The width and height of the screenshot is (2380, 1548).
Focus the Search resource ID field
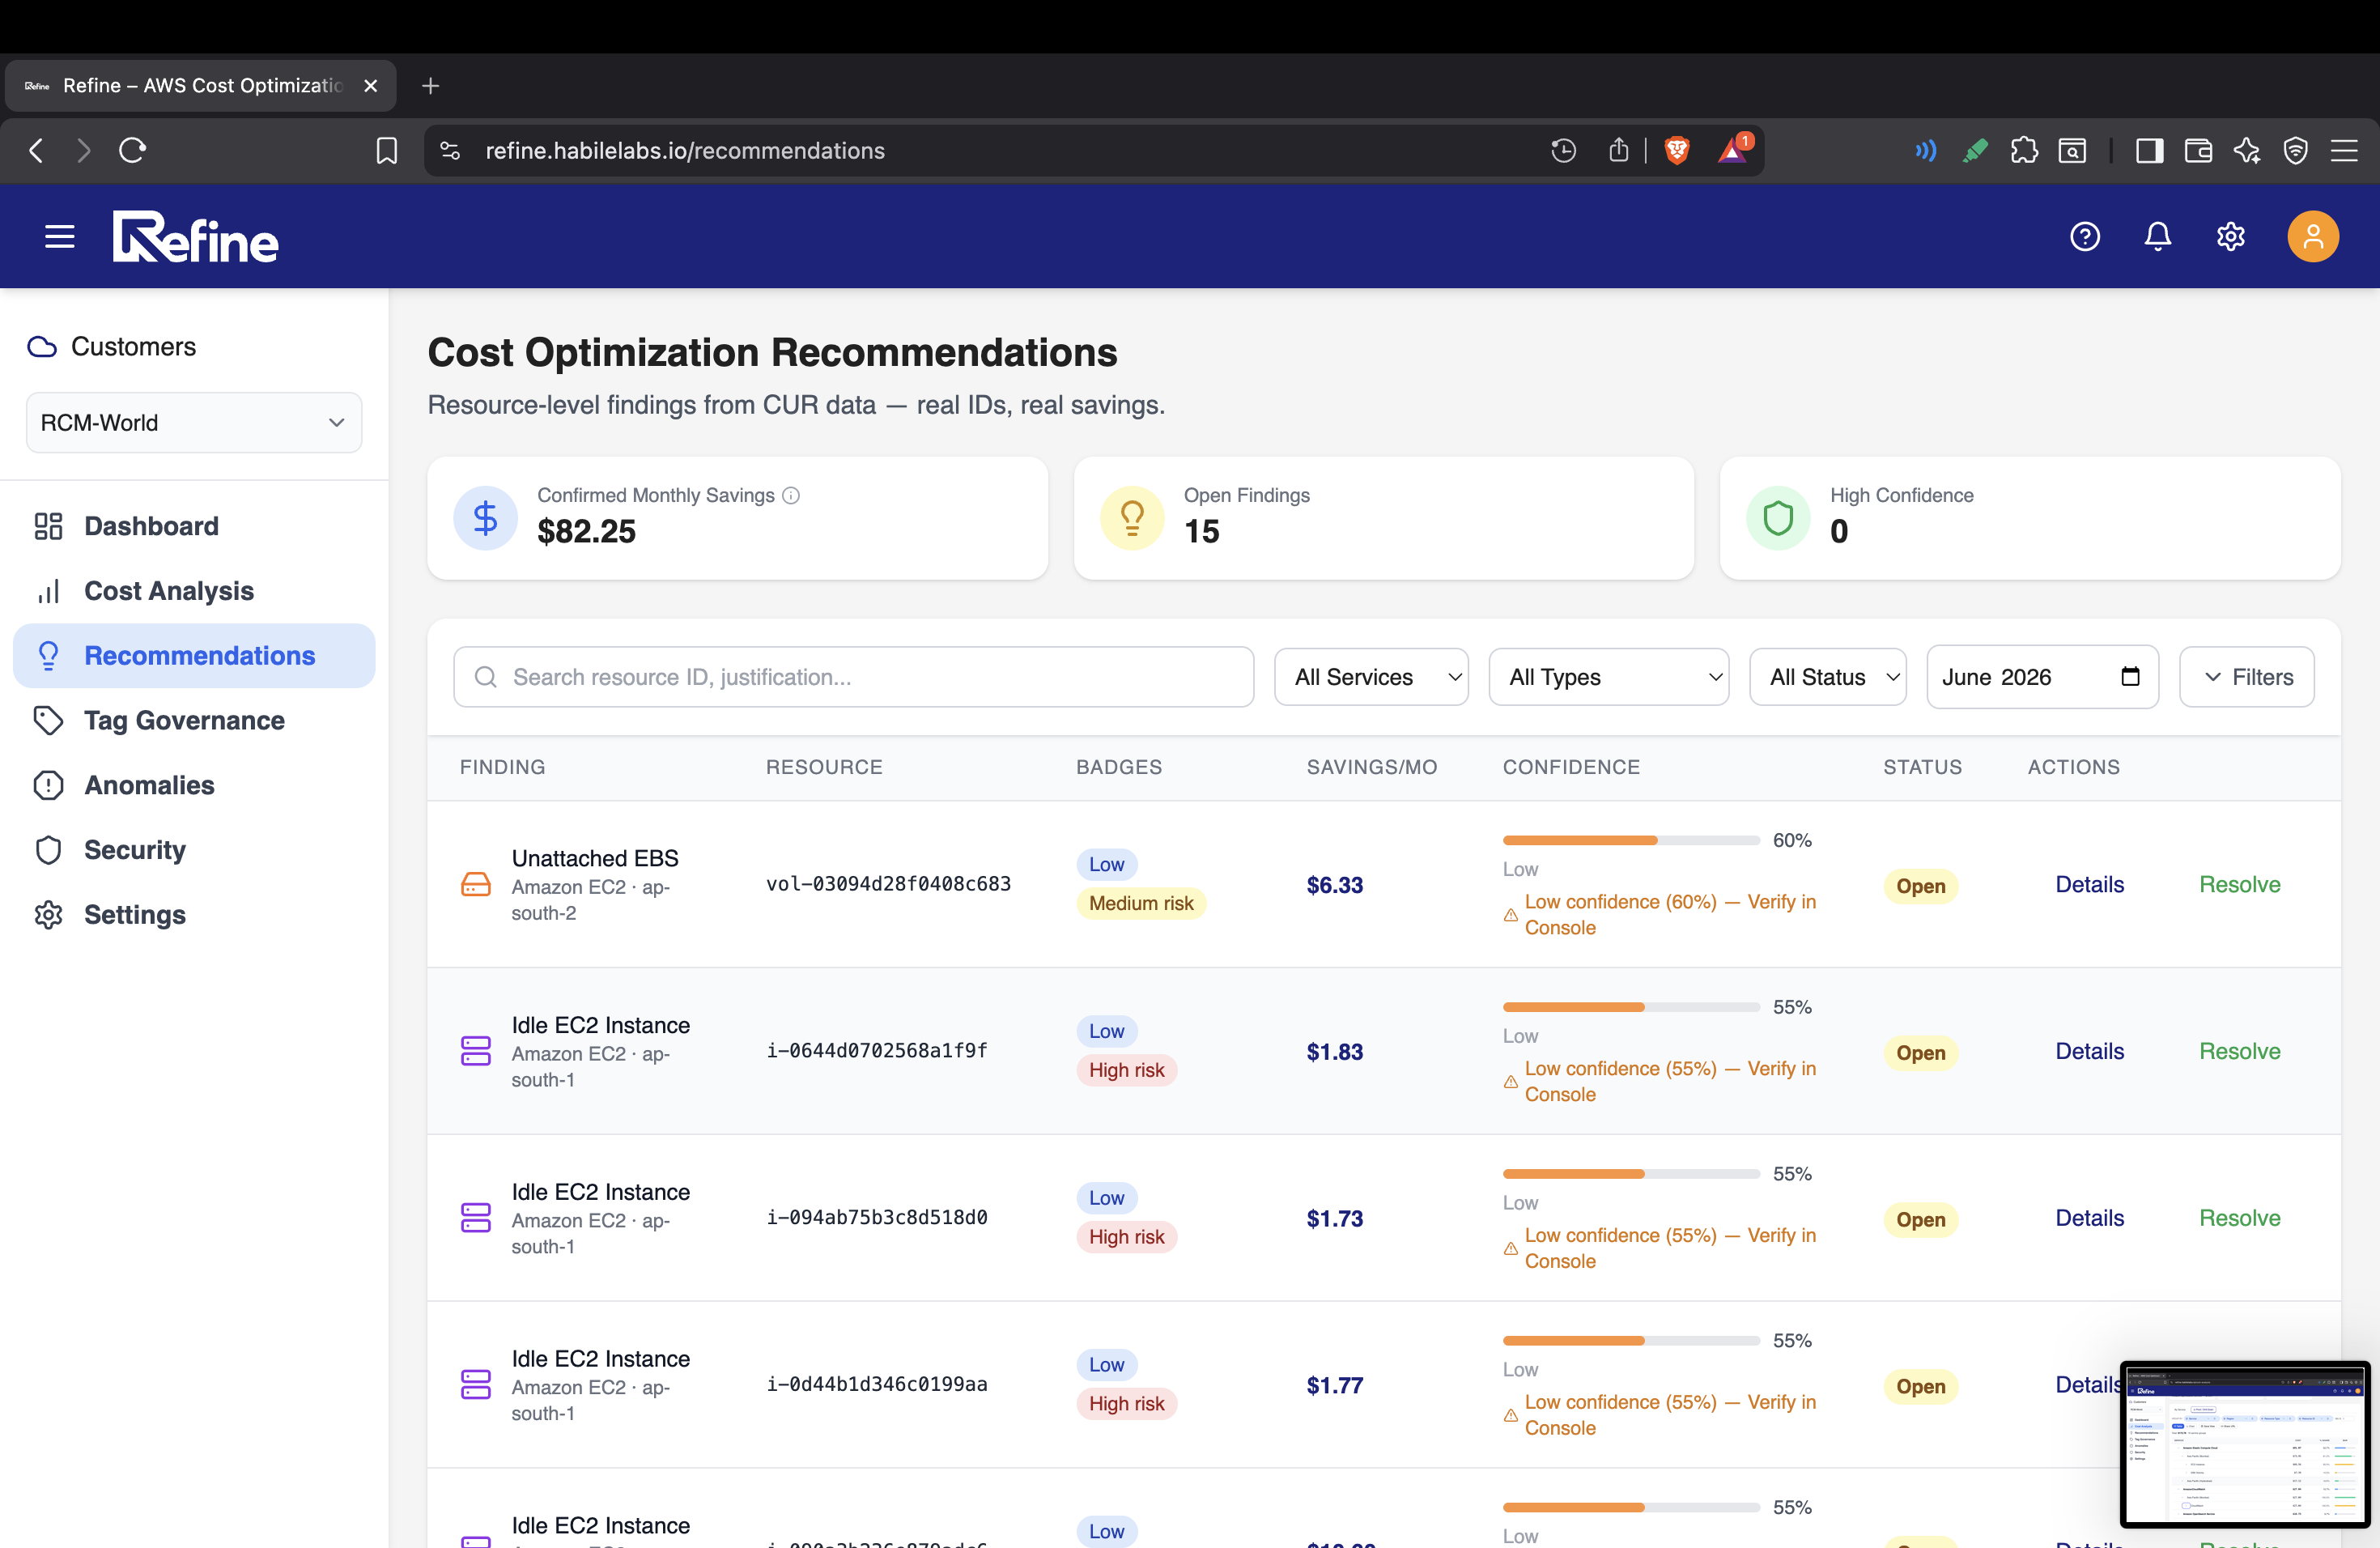point(853,677)
